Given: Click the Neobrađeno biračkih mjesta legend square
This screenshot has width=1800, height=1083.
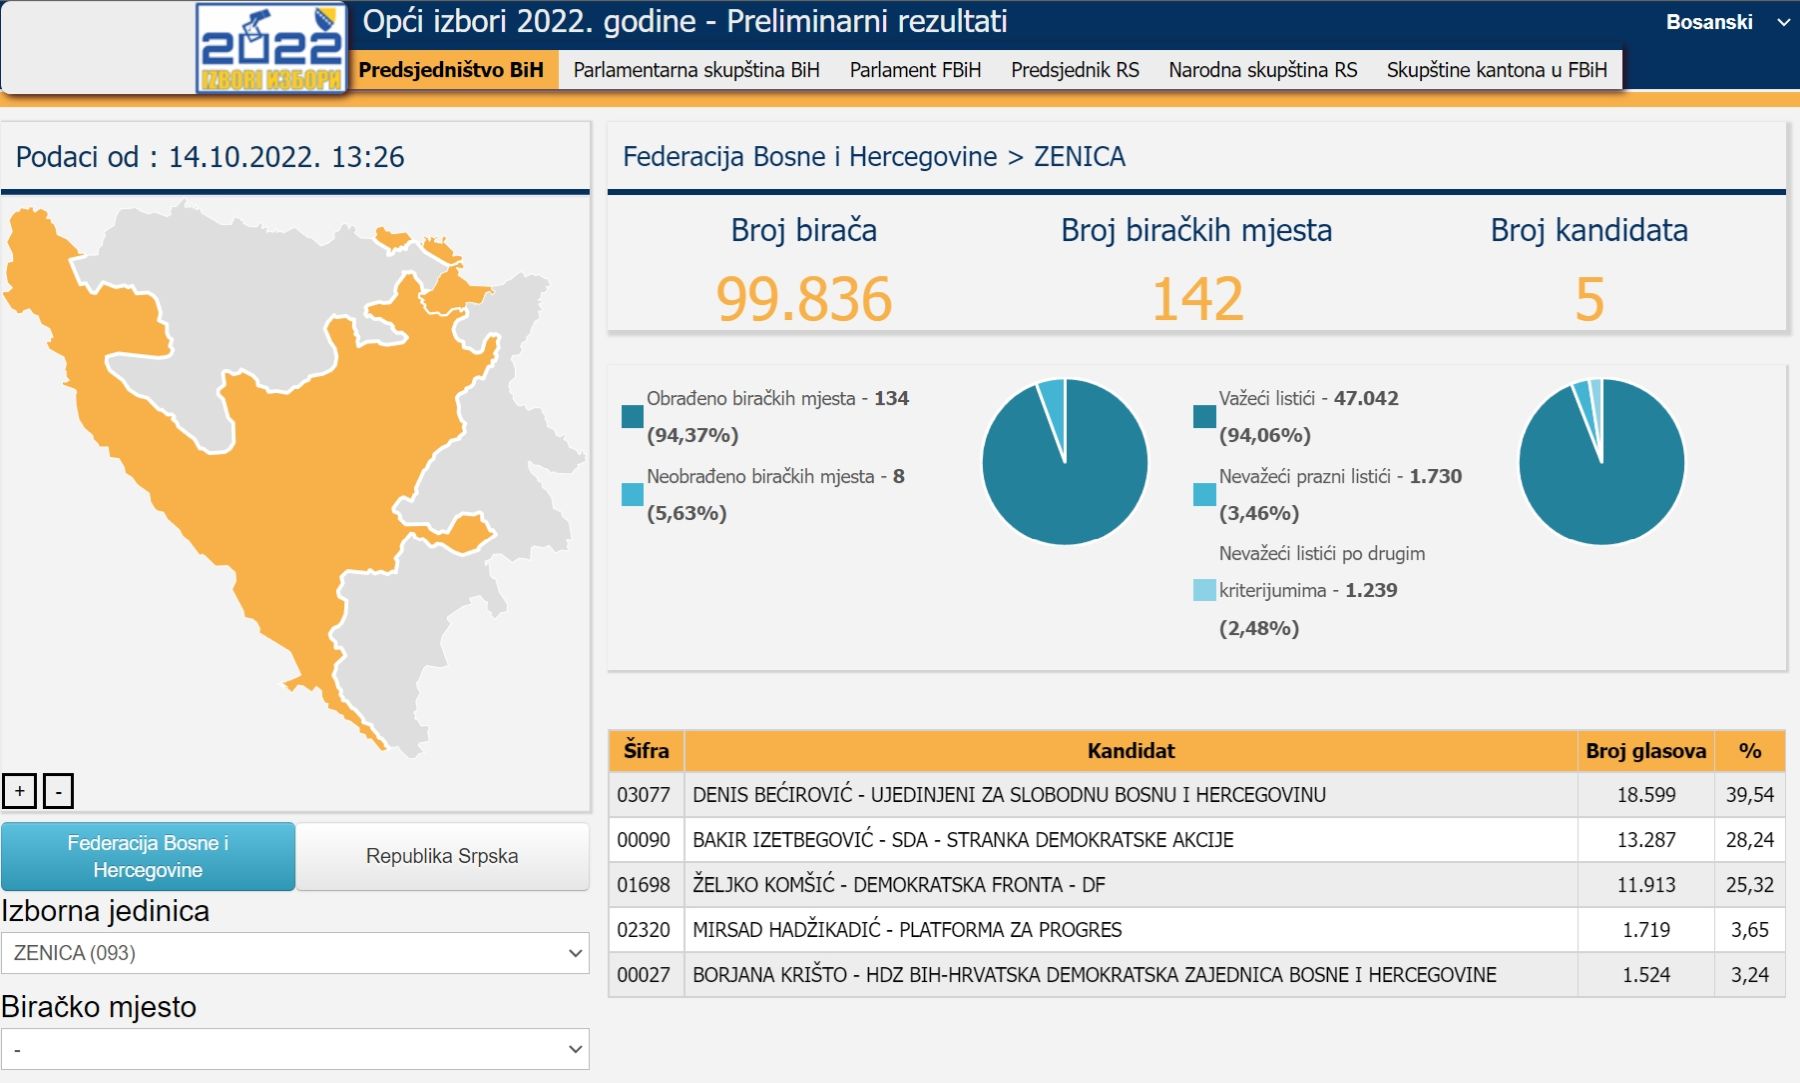Looking at the screenshot, I should coord(632,494).
